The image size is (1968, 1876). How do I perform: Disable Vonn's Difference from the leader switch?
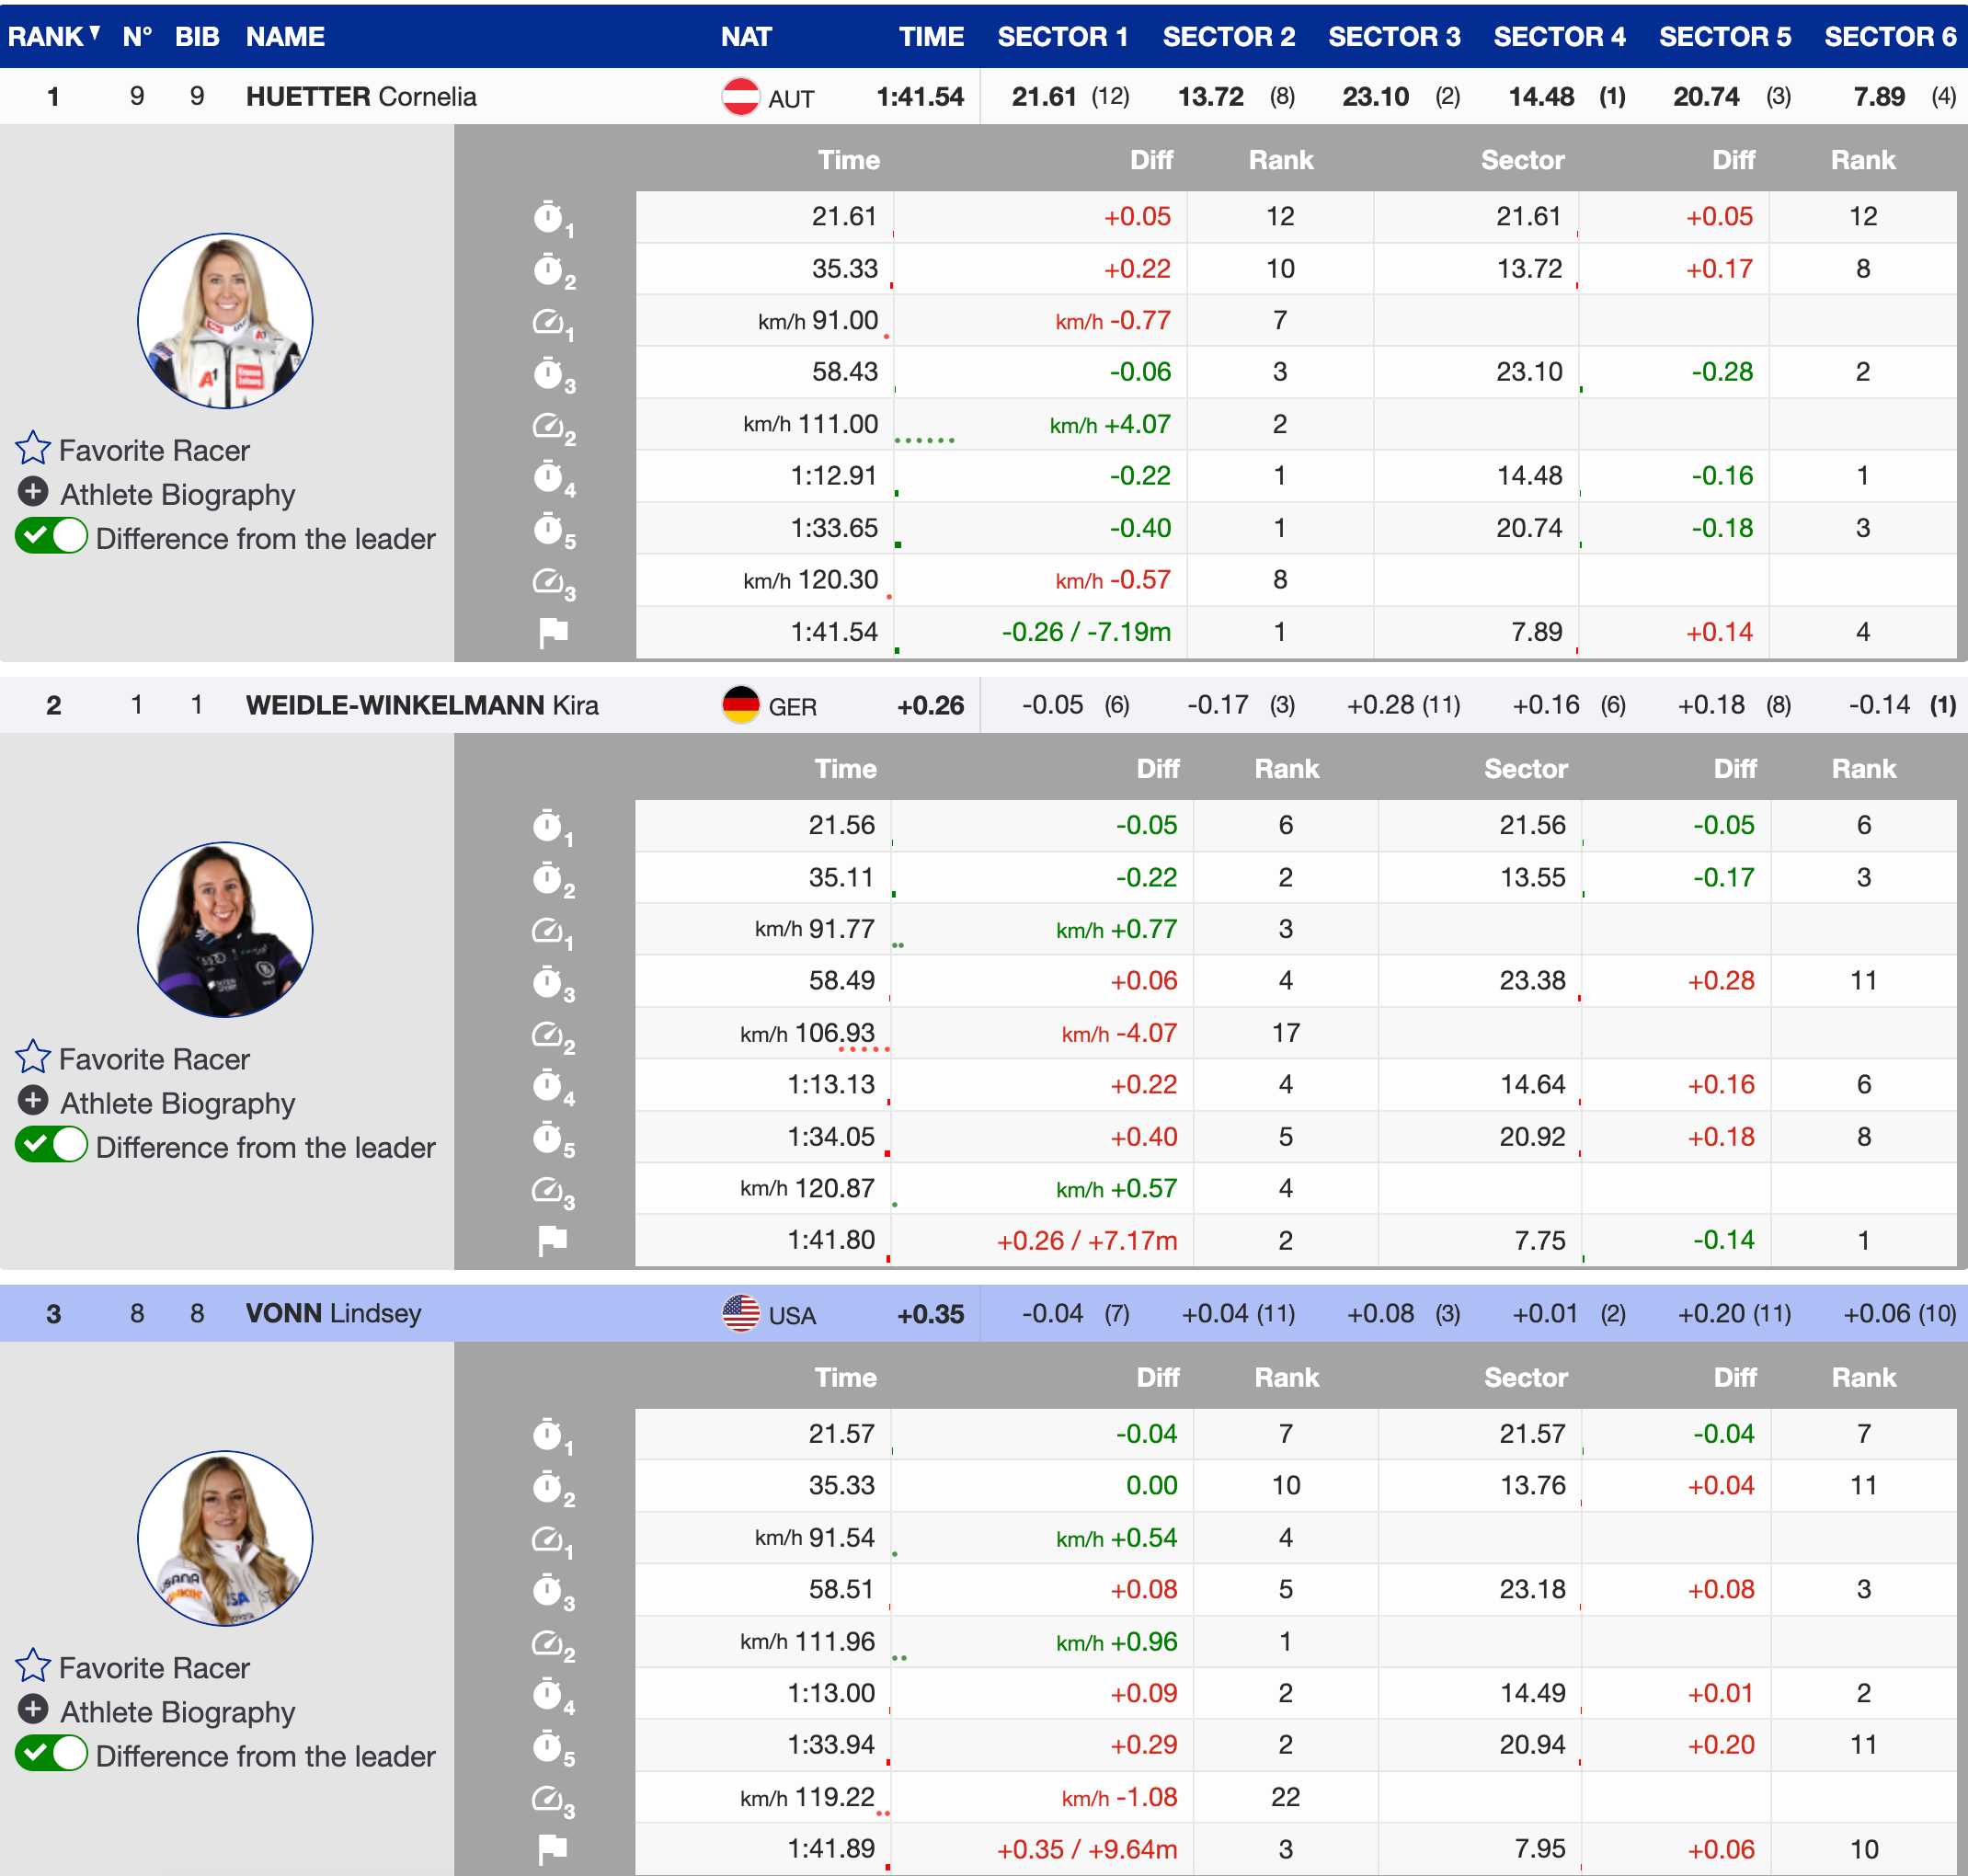[x=52, y=1754]
